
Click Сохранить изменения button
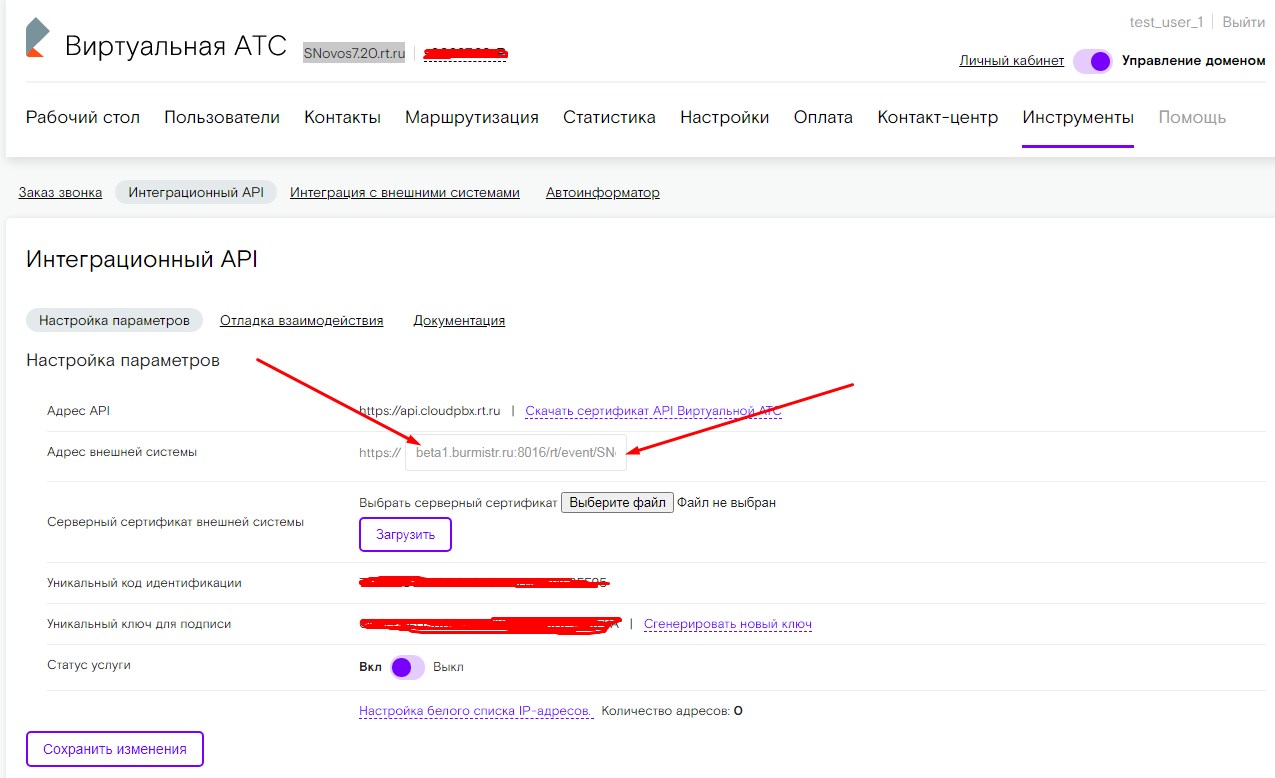(x=114, y=749)
